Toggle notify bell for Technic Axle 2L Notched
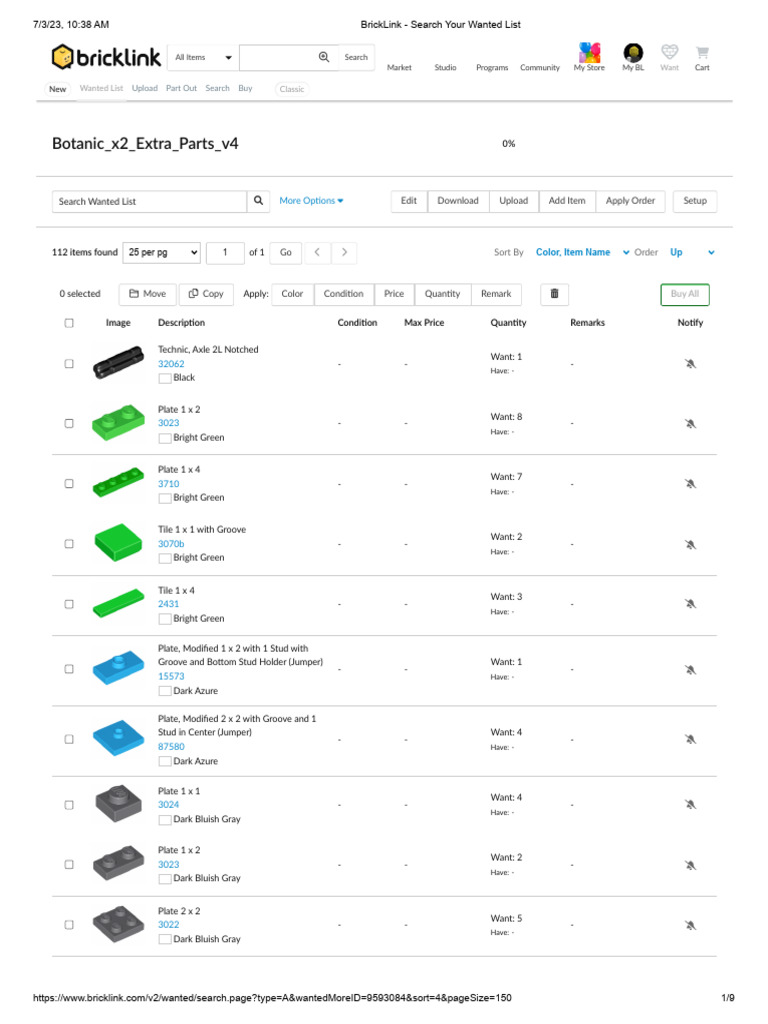 click(690, 364)
